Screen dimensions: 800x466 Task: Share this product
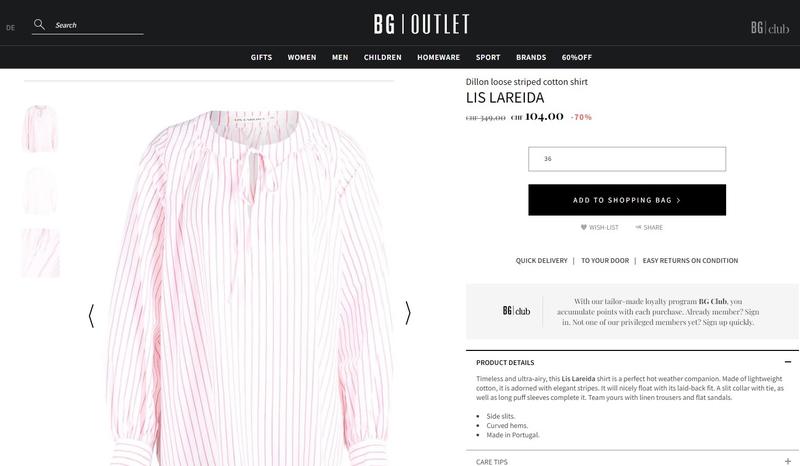[x=649, y=228]
